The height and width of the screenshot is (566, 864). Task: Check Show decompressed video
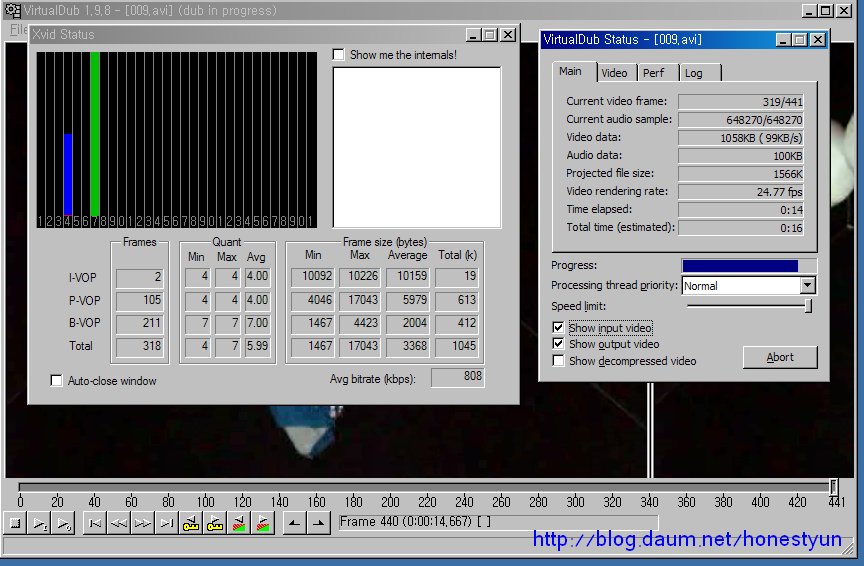point(558,360)
